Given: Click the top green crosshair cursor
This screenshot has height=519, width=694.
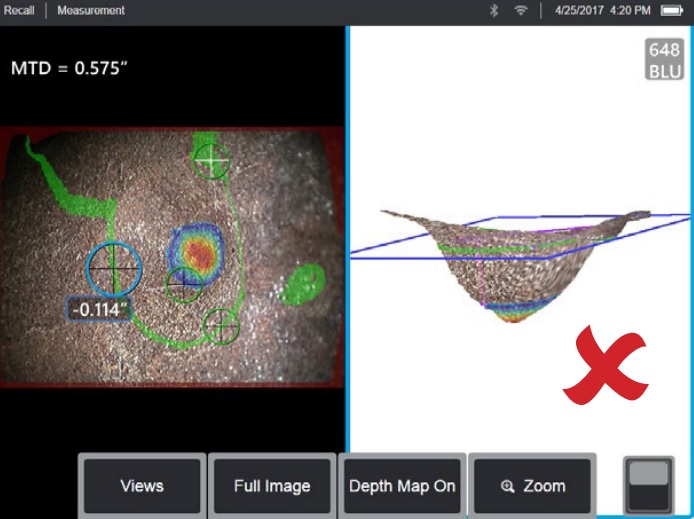Looking at the screenshot, I should pyautogui.click(x=212, y=160).
